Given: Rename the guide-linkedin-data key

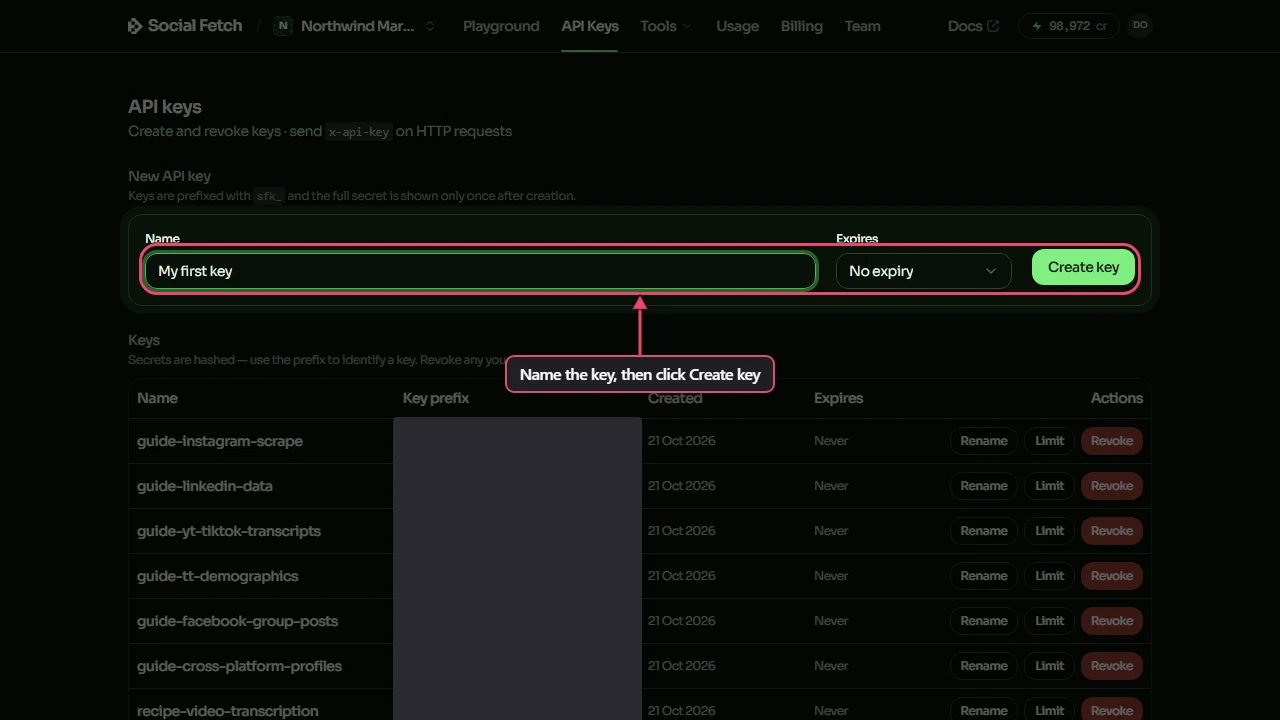Looking at the screenshot, I should point(984,486).
